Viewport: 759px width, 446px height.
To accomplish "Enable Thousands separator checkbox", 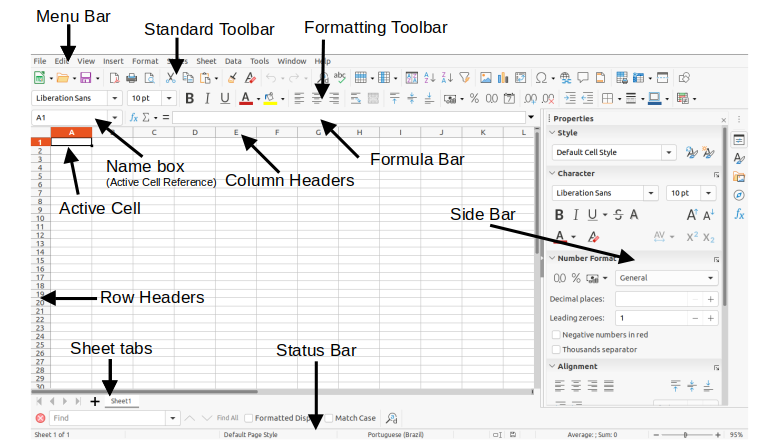I will [x=556, y=349].
